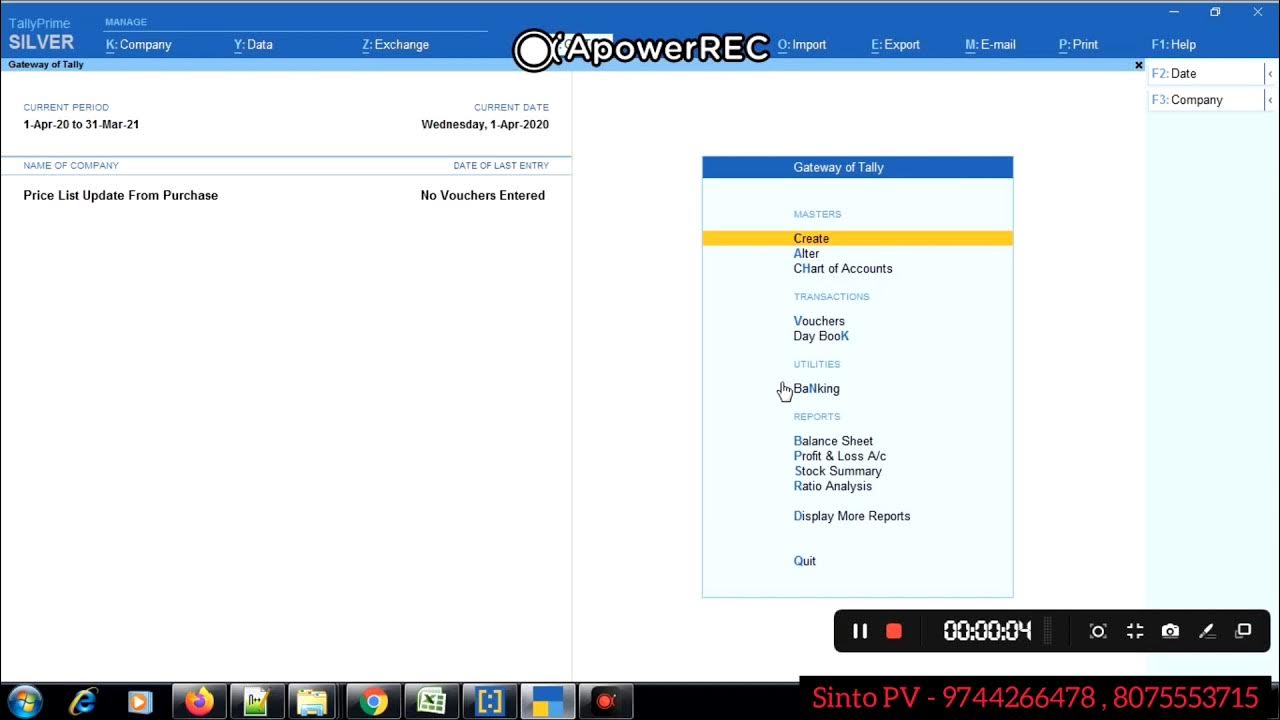Open the Y: Data menu

[253, 45]
